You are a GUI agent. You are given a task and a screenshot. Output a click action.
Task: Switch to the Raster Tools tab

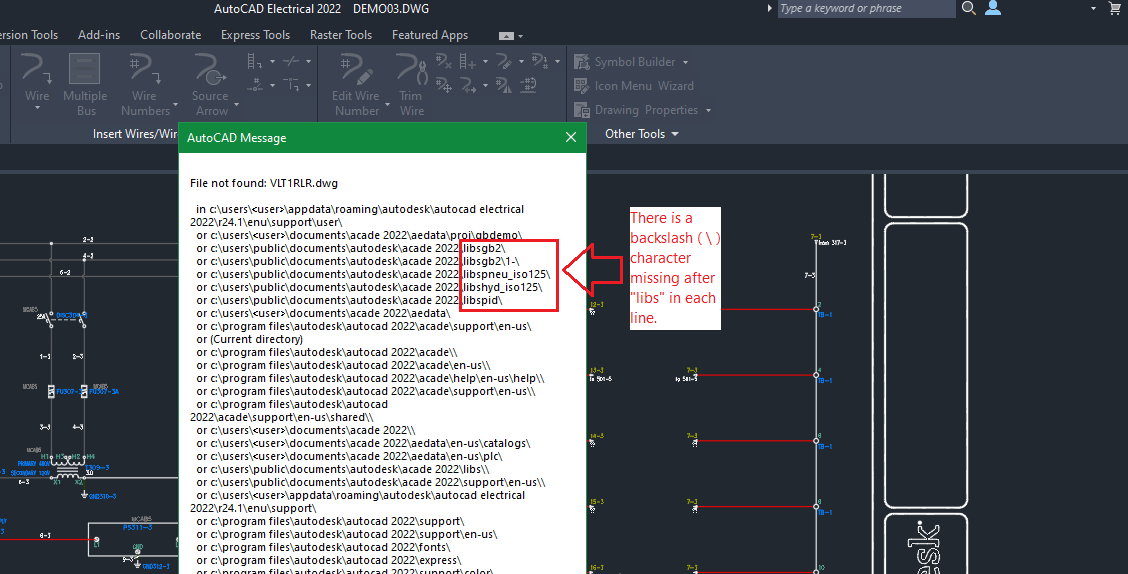point(341,35)
